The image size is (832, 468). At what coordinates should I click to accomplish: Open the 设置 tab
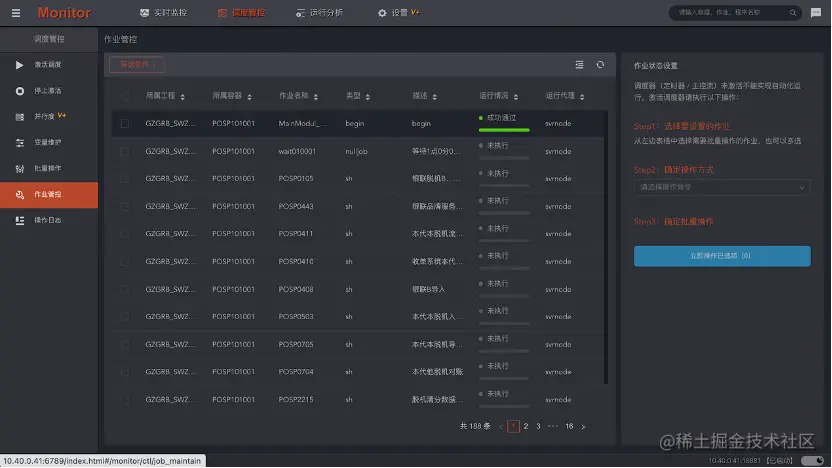pyautogui.click(x=398, y=13)
